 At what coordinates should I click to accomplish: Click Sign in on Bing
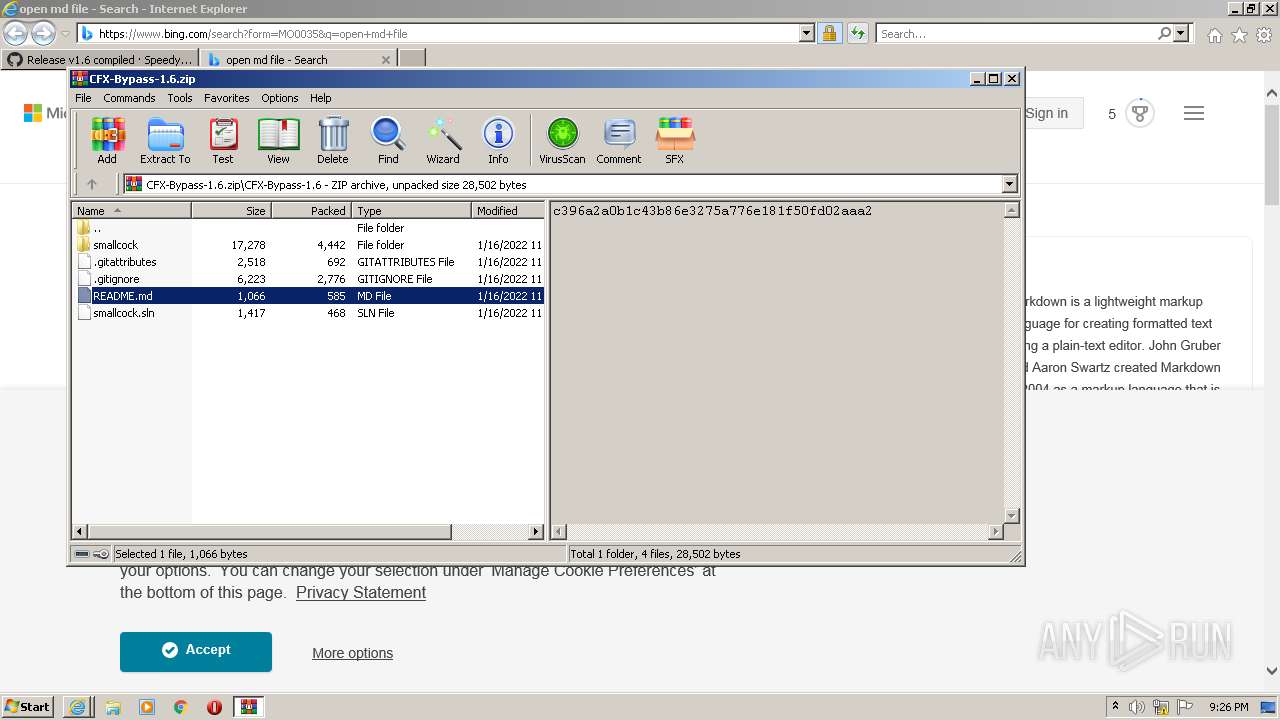tap(1046, 113)
